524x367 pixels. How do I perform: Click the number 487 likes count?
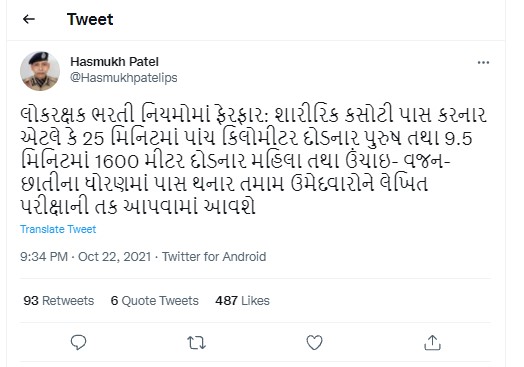coord(226,301)
